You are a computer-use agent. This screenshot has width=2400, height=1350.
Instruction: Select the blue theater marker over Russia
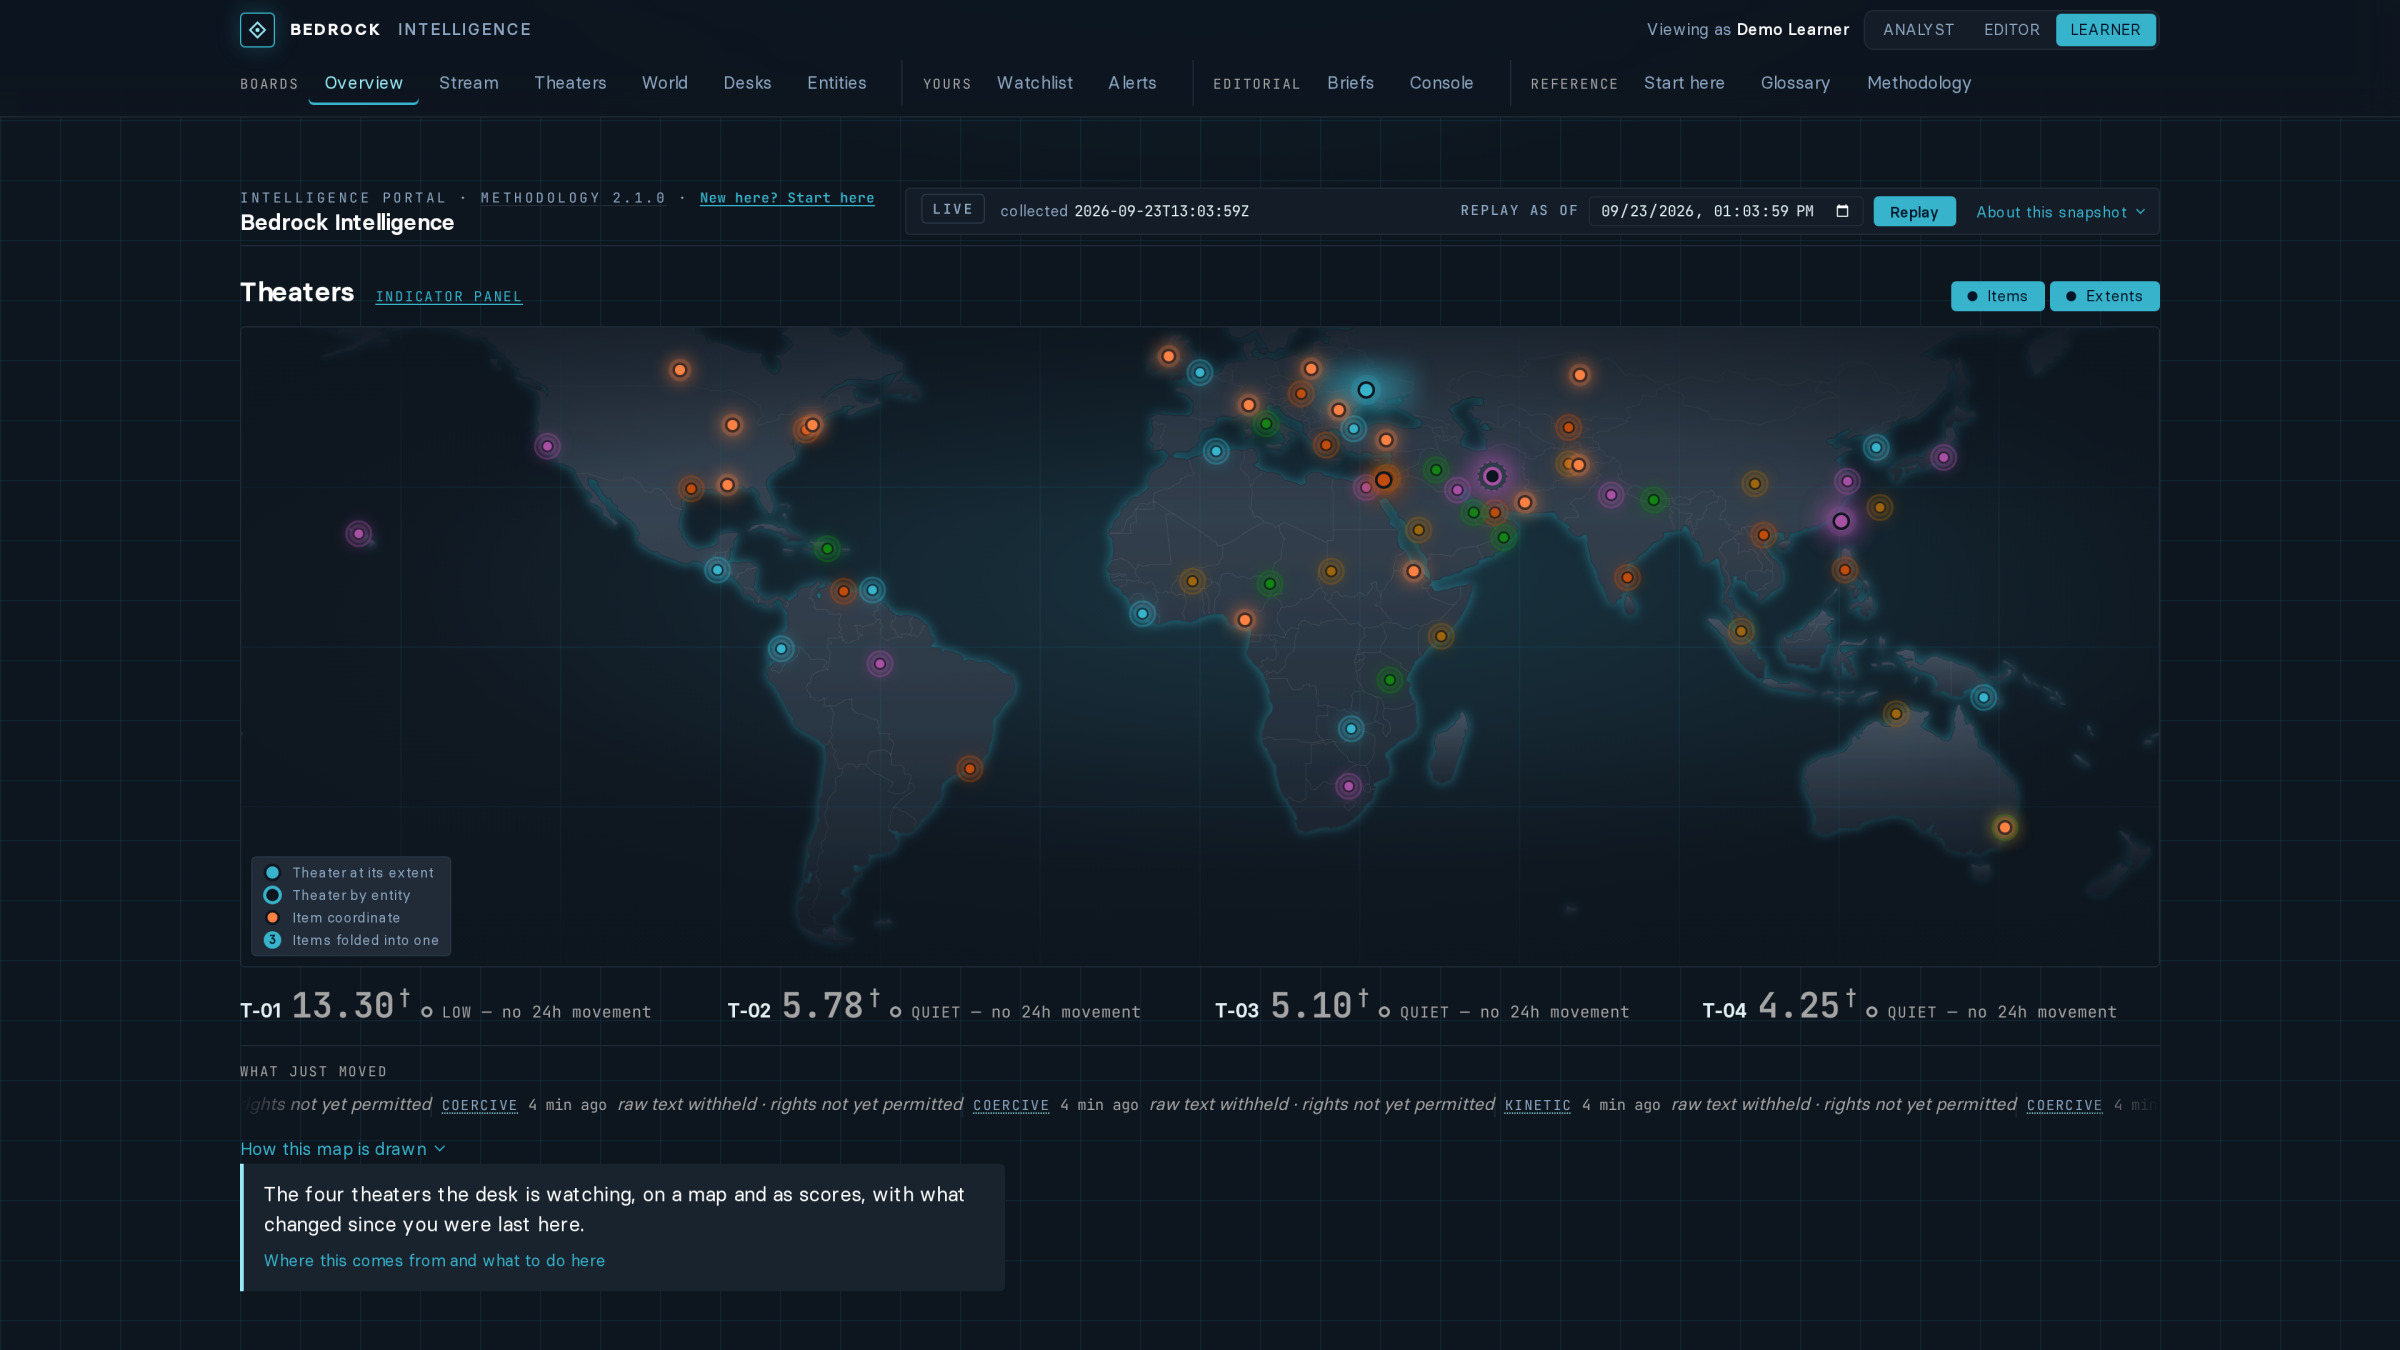coord(1366,390)
